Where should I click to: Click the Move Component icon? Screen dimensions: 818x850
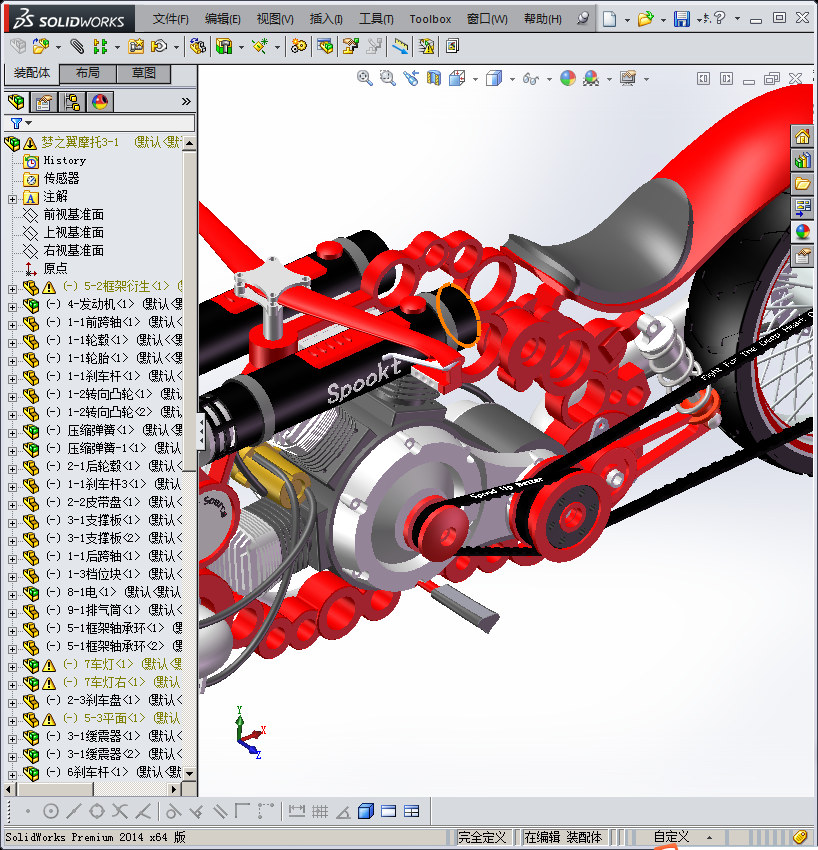[x=159, y=47]
